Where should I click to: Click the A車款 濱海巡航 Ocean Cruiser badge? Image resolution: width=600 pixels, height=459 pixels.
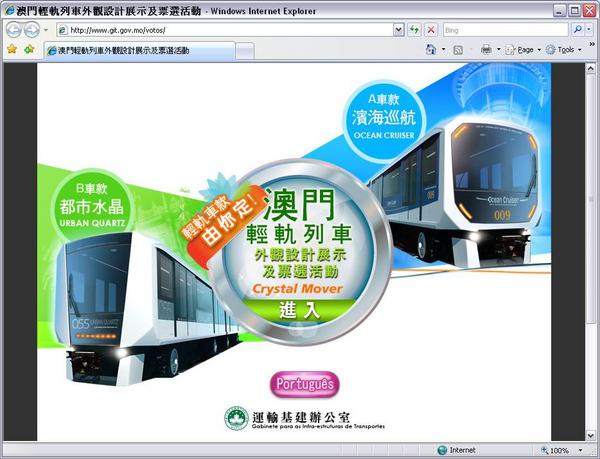point(384,119)
